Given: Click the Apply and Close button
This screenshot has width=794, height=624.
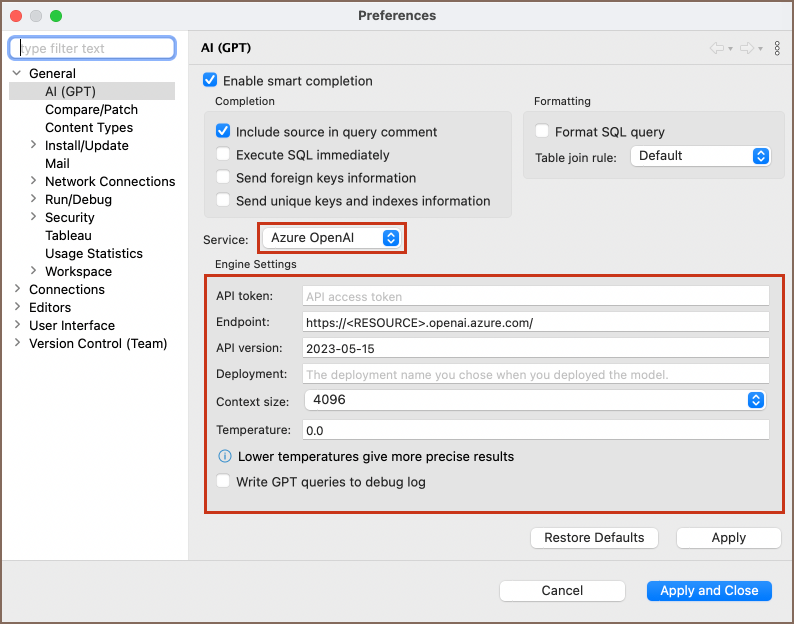Looking at the screenshot, I should tap(709, 591).
